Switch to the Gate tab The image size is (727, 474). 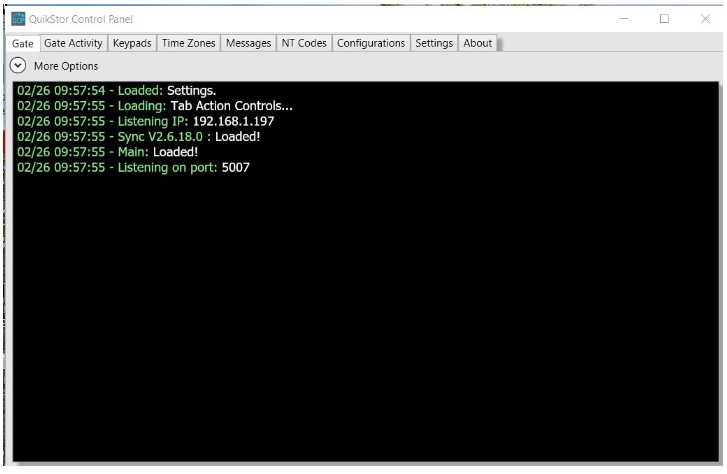click(23, 44)
